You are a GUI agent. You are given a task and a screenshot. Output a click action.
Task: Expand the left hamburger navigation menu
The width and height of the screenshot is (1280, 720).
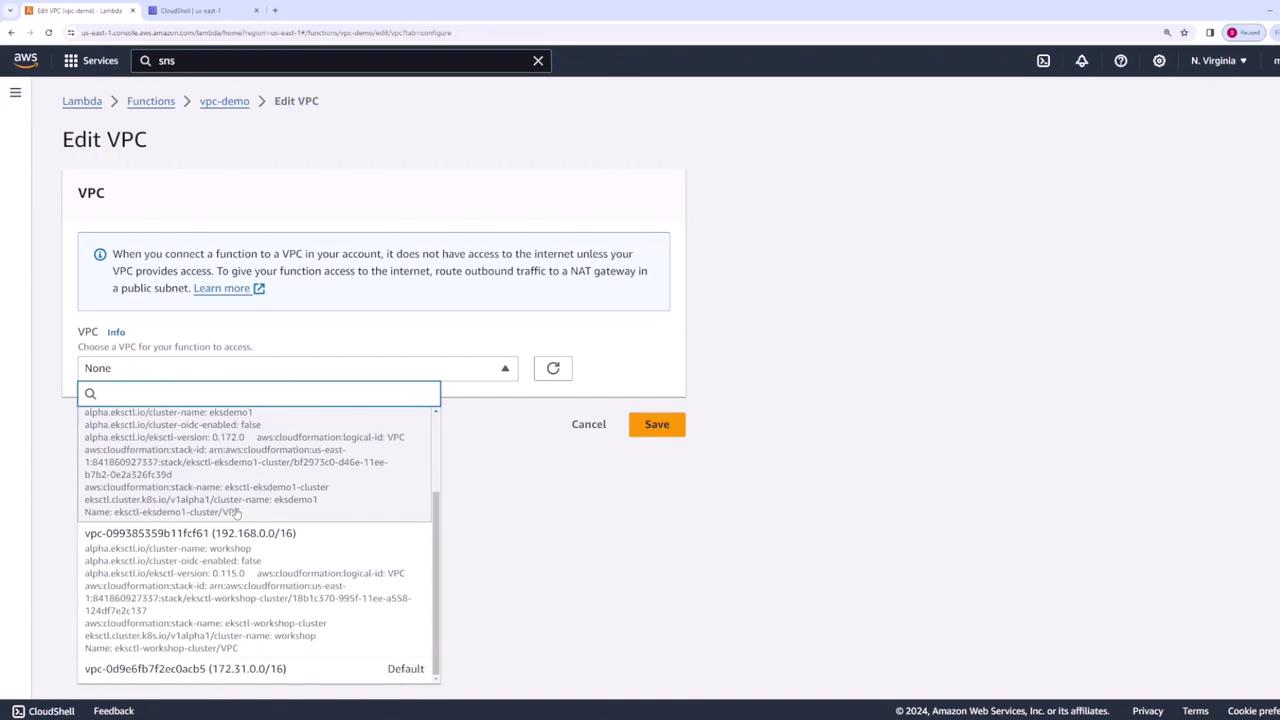click(x=15, y=93)
